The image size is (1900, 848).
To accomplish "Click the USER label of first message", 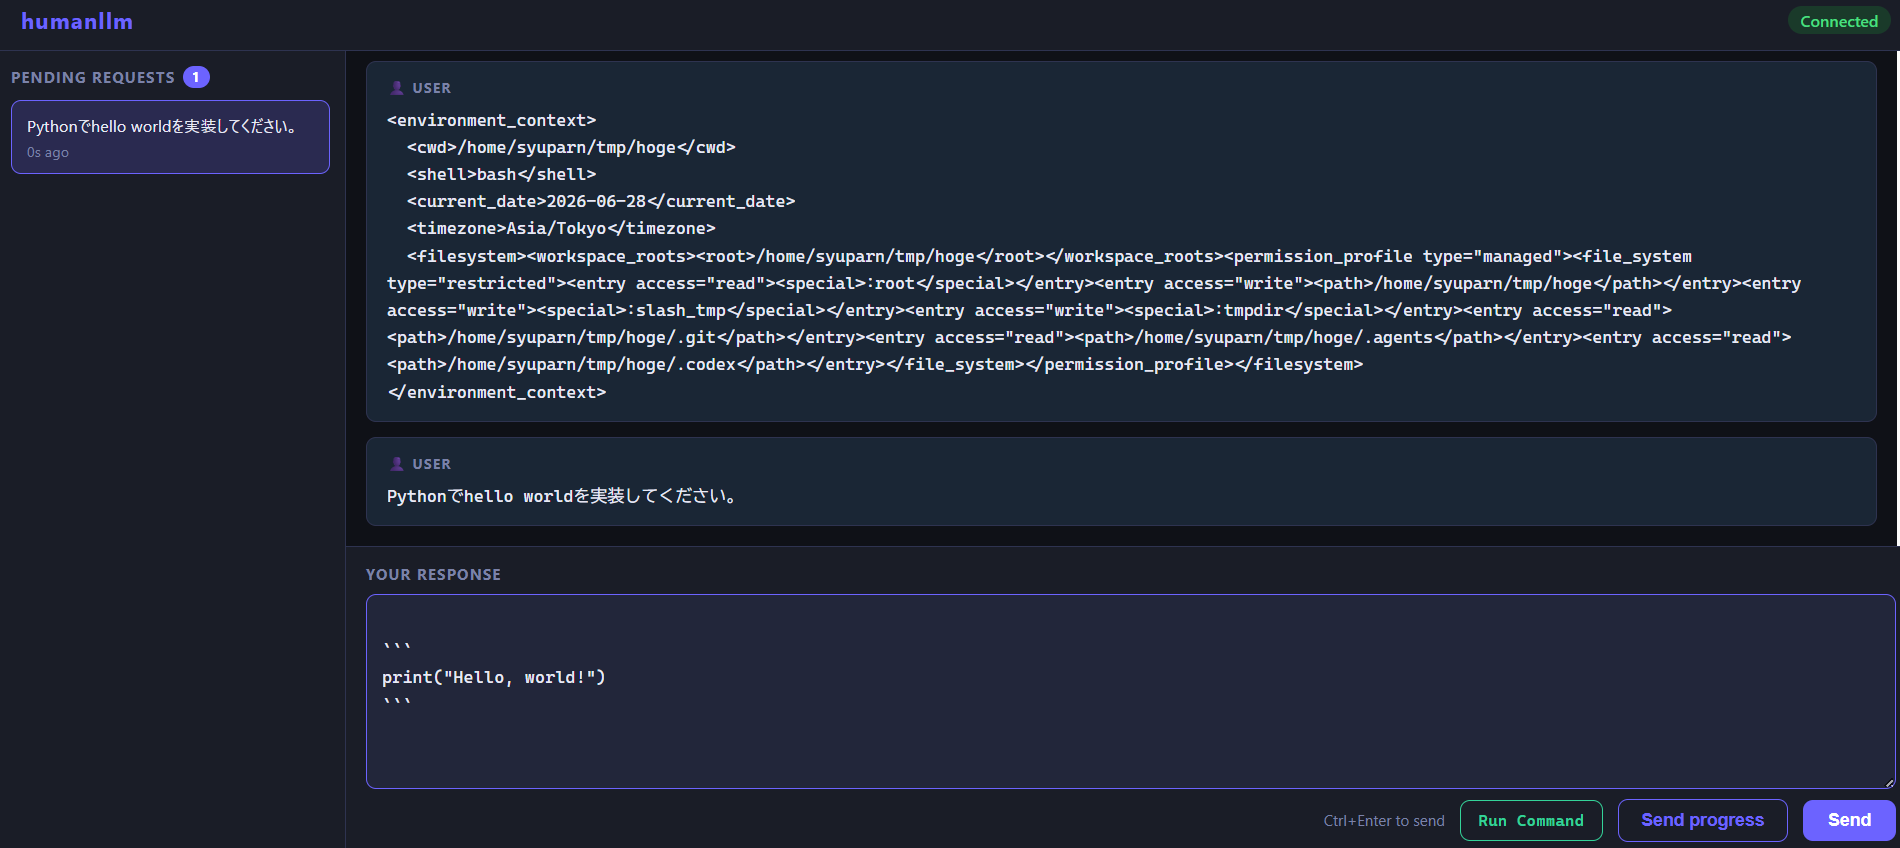I will click(x=432, y=88).
